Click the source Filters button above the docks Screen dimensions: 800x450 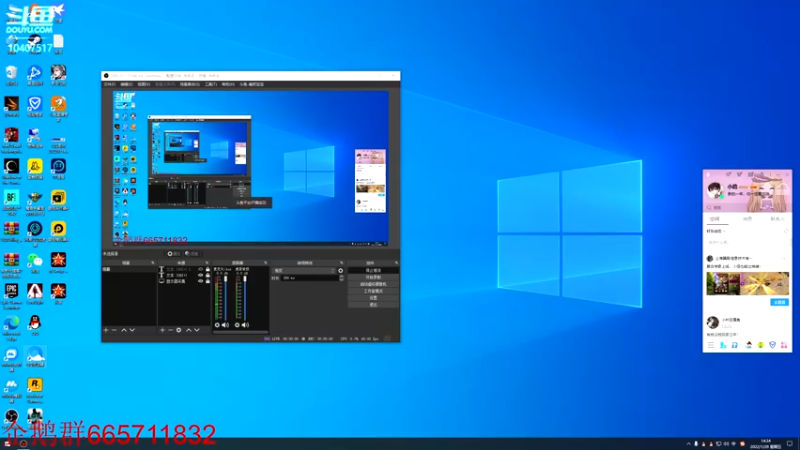(192, 254)
